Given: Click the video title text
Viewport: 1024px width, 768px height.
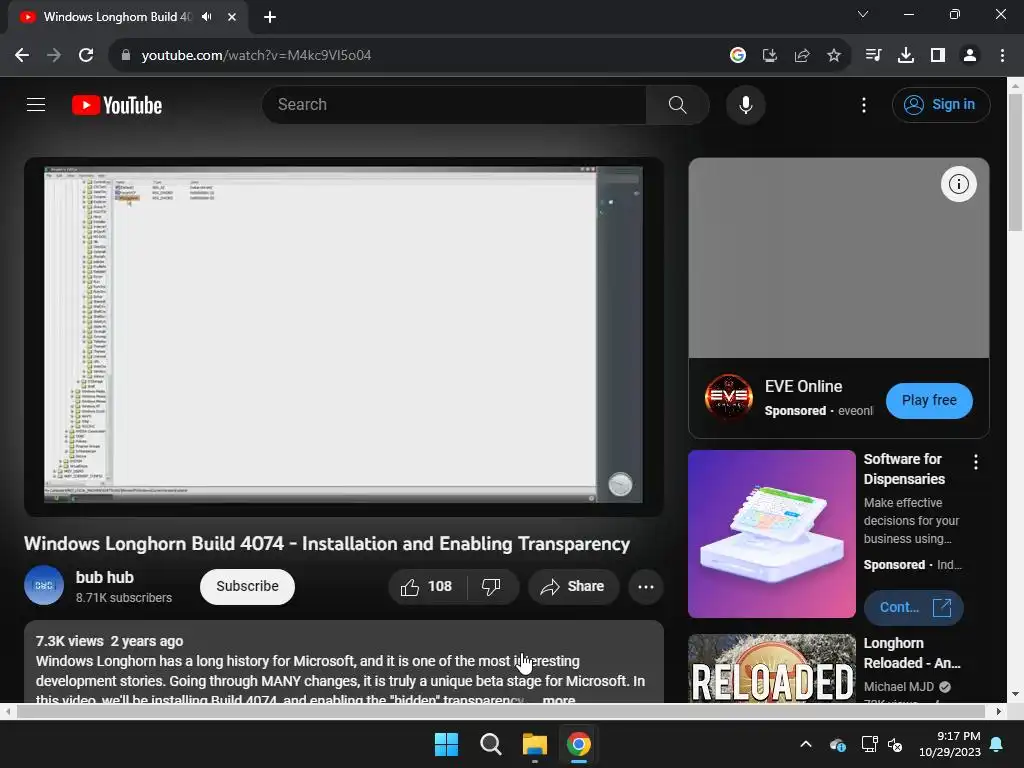Looking at the screenshot, I should coord(327,544).
